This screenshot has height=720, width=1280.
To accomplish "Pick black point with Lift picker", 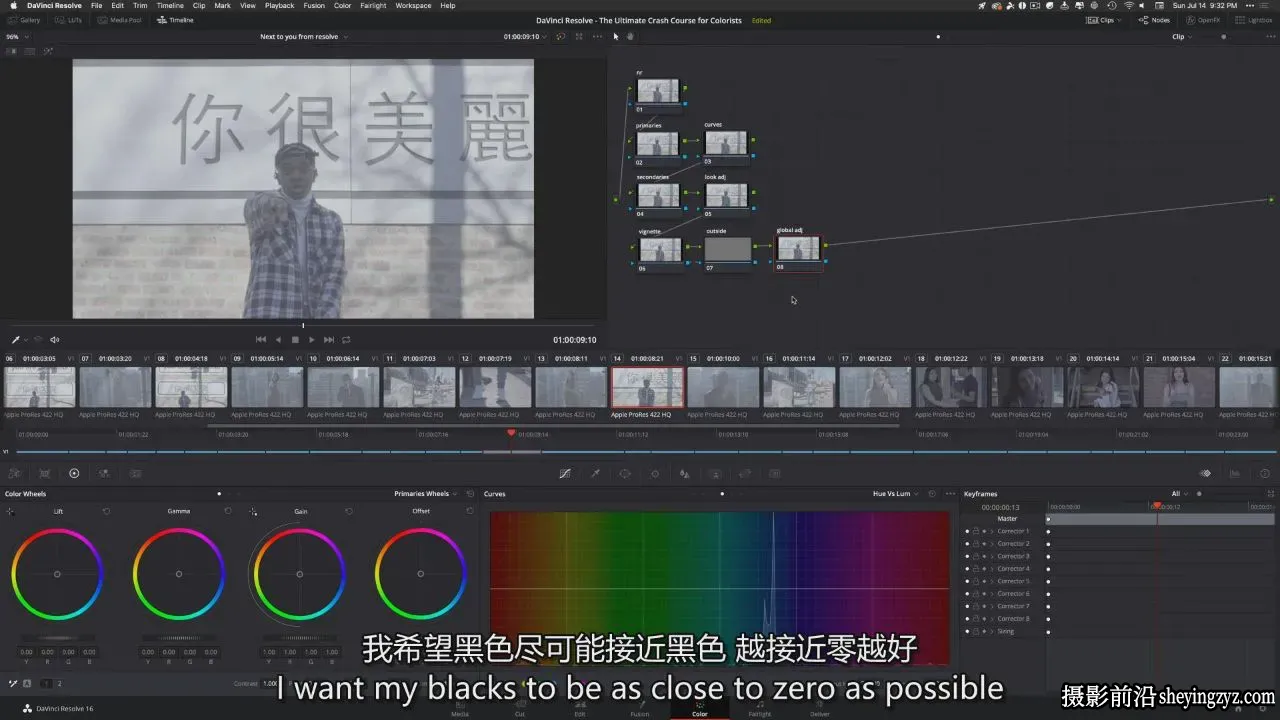I will [x=10, y=511].
